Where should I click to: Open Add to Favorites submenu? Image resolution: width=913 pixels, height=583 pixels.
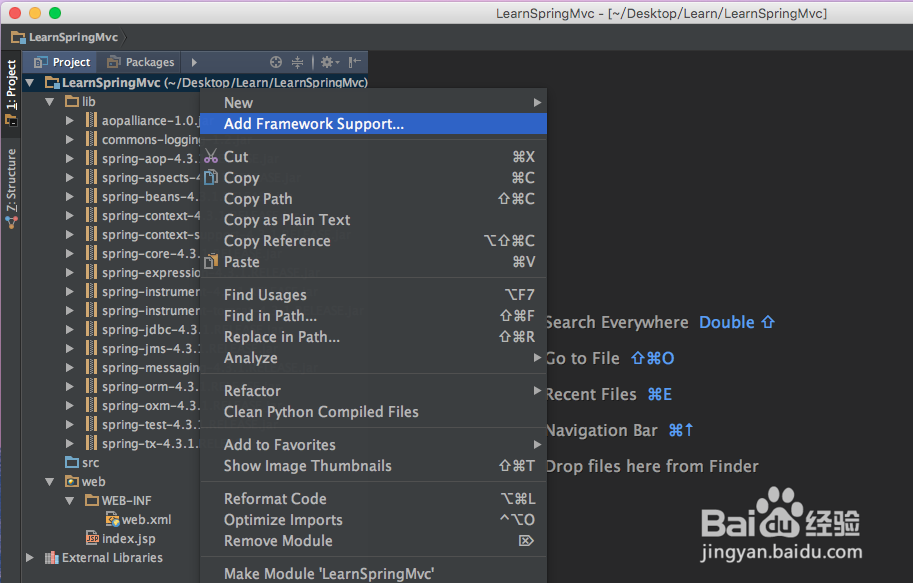click(x=373, y=444)
